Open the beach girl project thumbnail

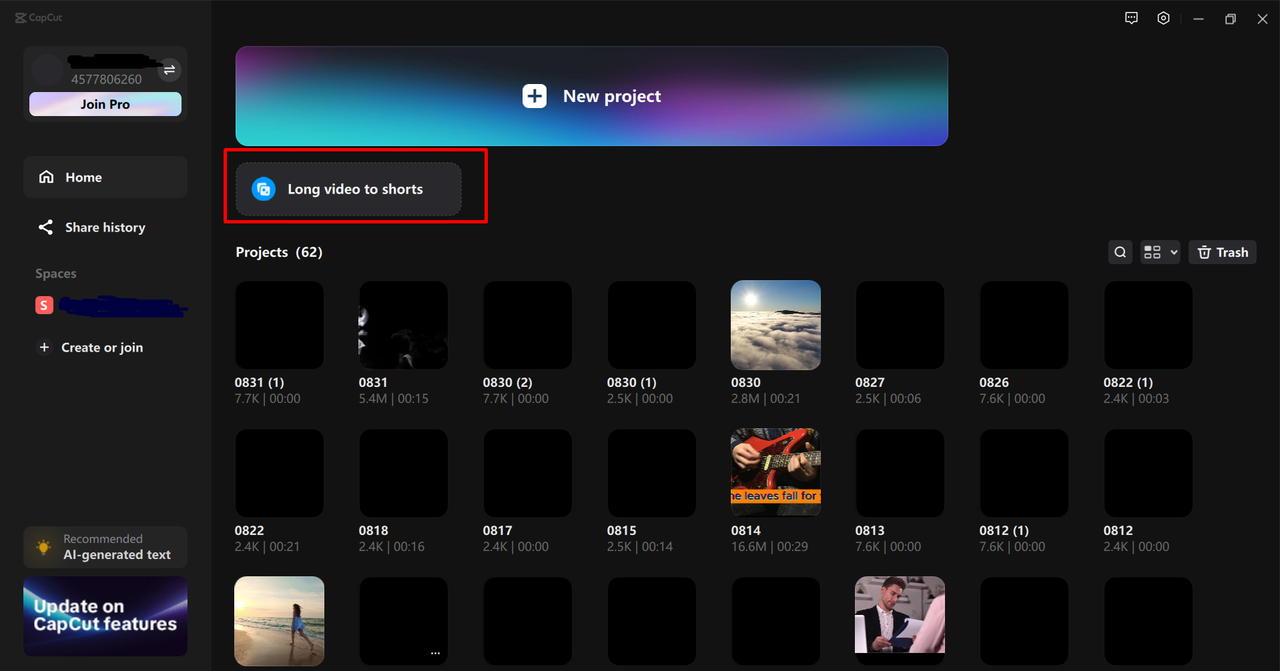tap(279, 621)
